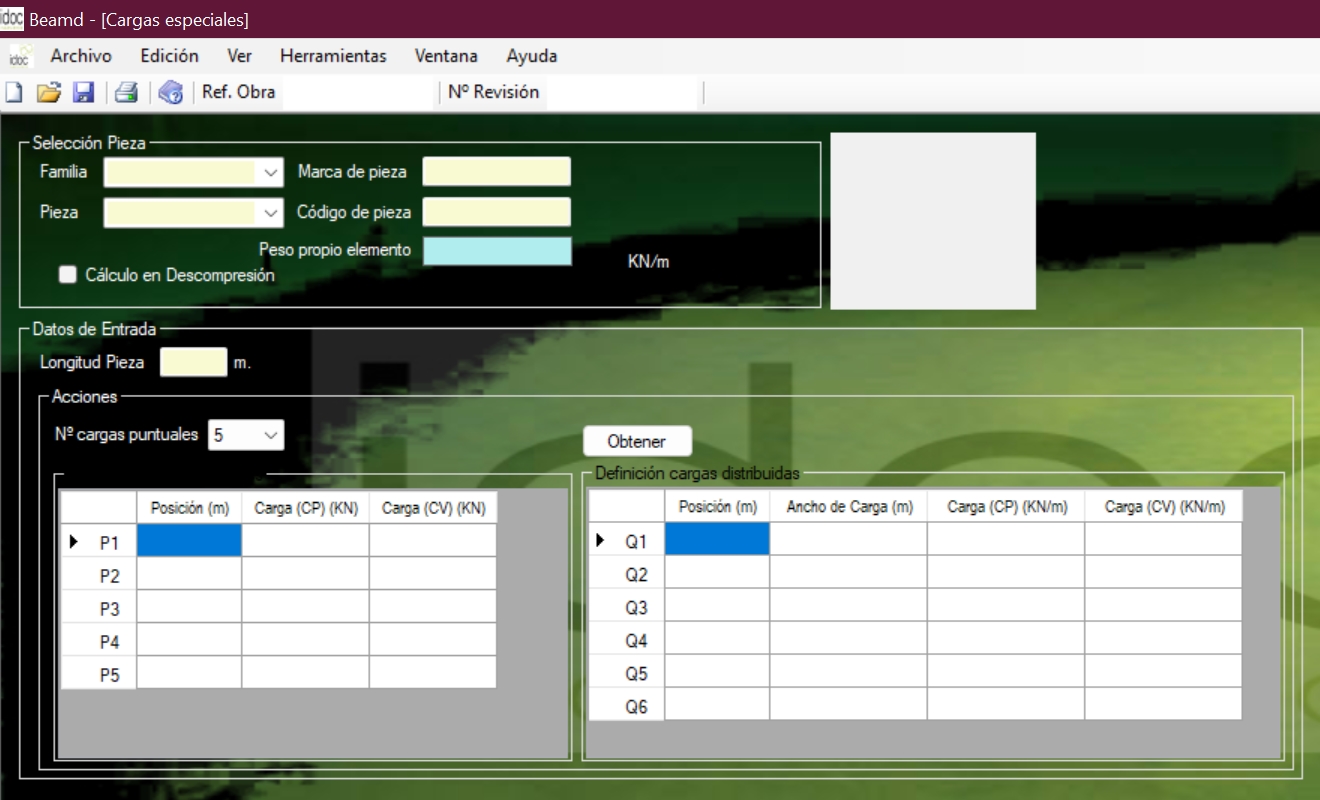The height and width of the screenshot is (800, 1320).
Task: Expand the Familia dropdown
Action: (271, 173)
